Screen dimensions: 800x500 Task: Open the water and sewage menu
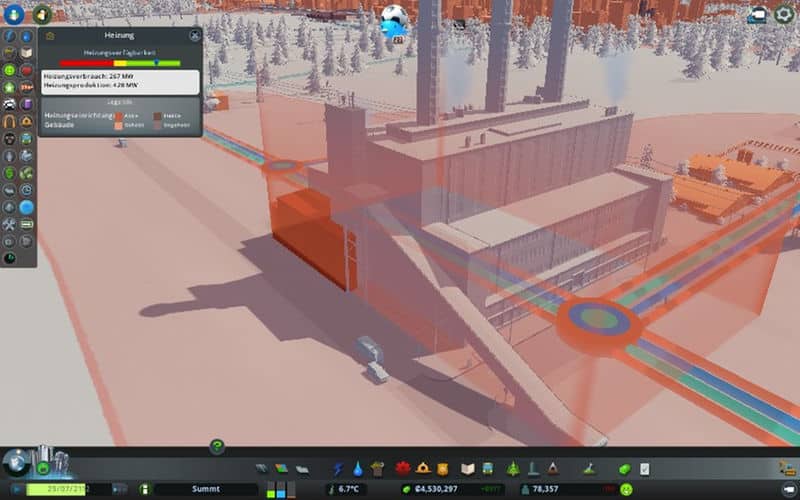click(357, 468)
